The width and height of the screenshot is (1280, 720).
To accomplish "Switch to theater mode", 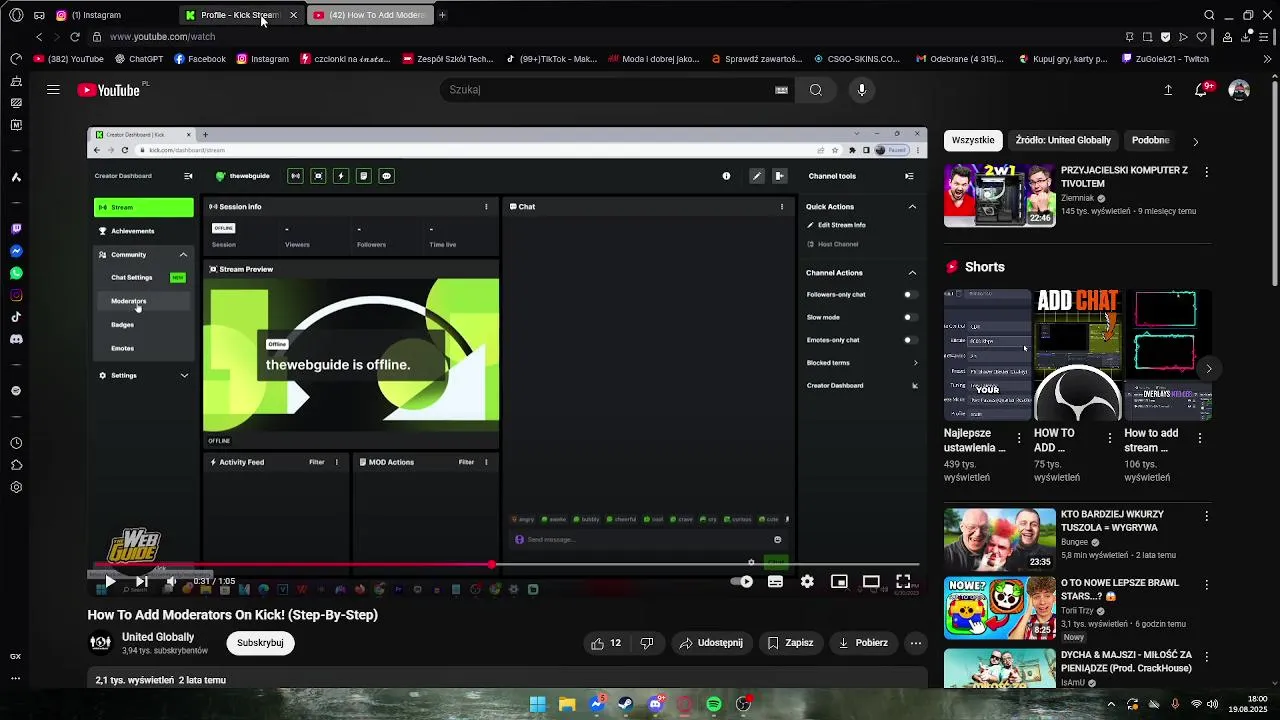I will point(871,581).
